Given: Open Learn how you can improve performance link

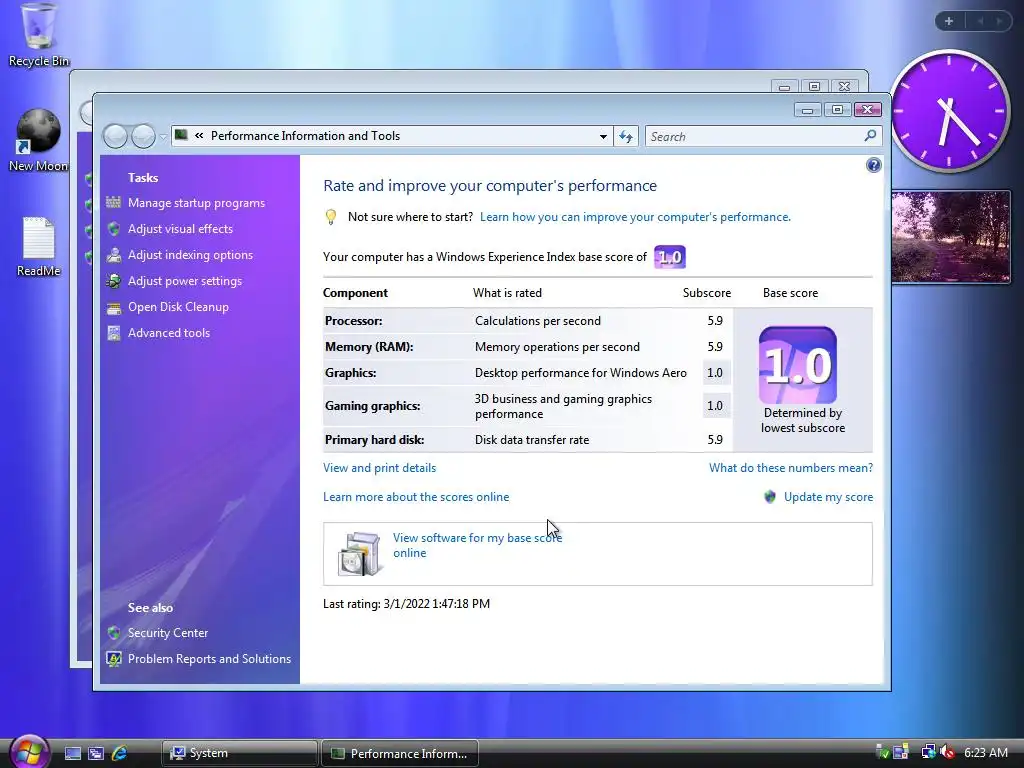Looking at the screenshot, I should [x=635, y=217].
